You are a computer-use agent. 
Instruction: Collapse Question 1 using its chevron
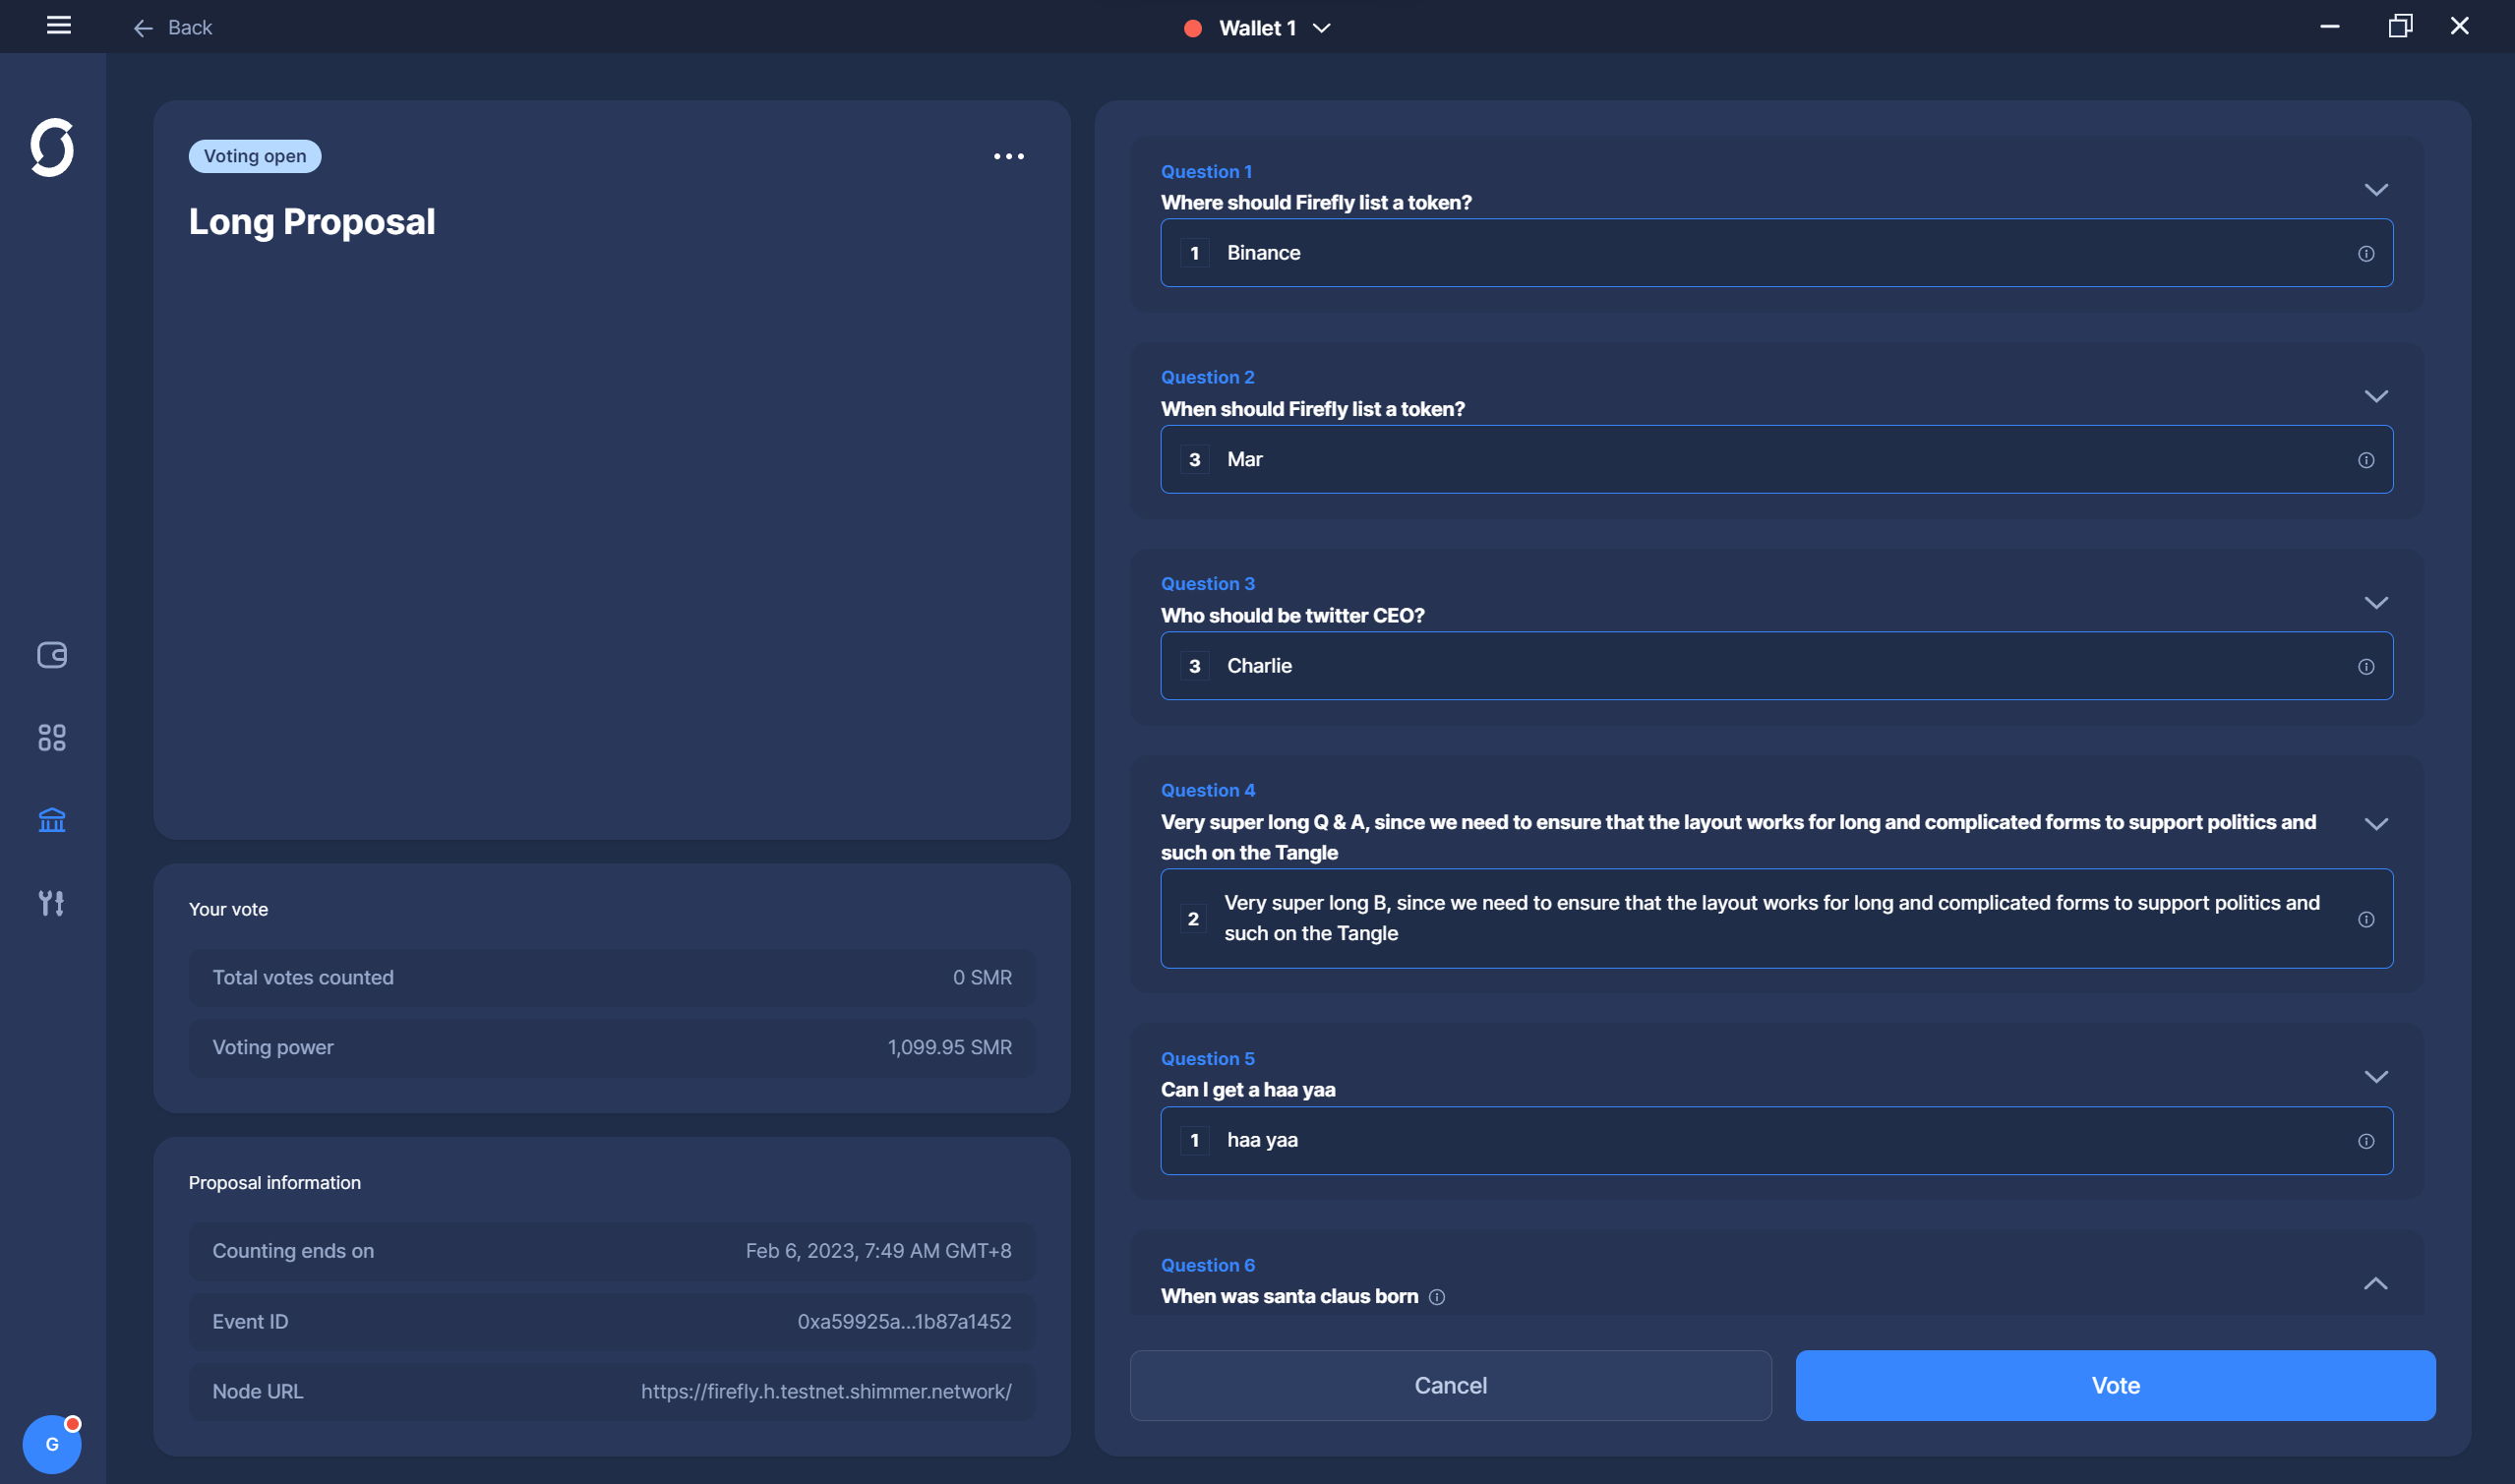pos(2377,189)
